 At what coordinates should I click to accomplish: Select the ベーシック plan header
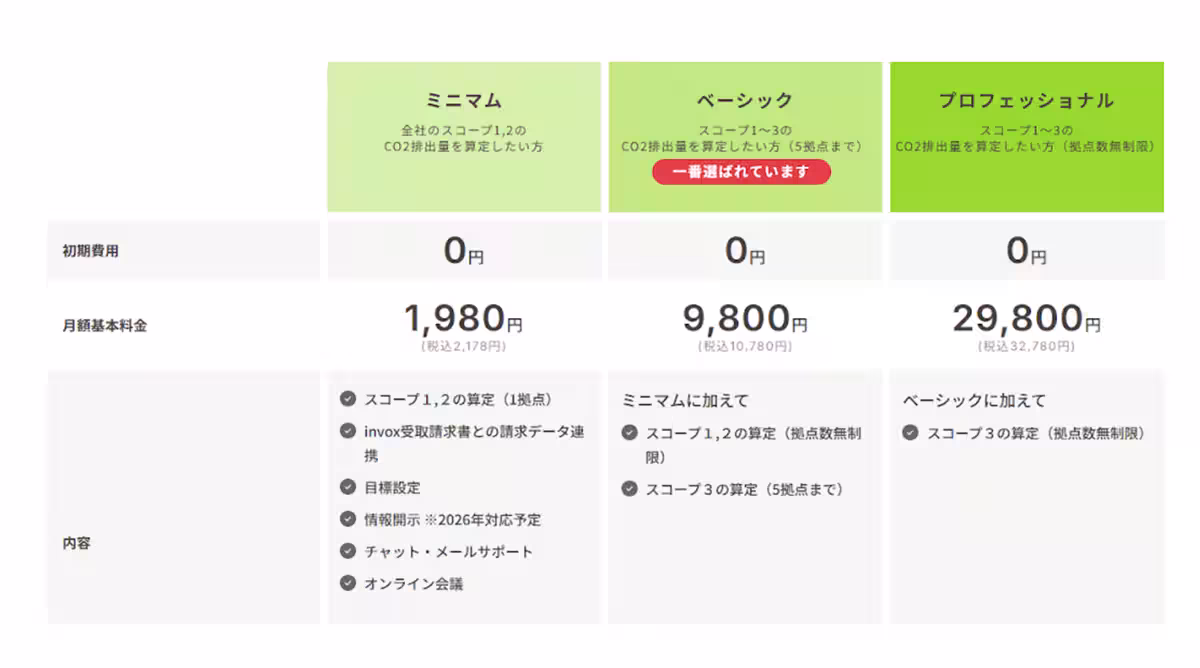(745, 101)
